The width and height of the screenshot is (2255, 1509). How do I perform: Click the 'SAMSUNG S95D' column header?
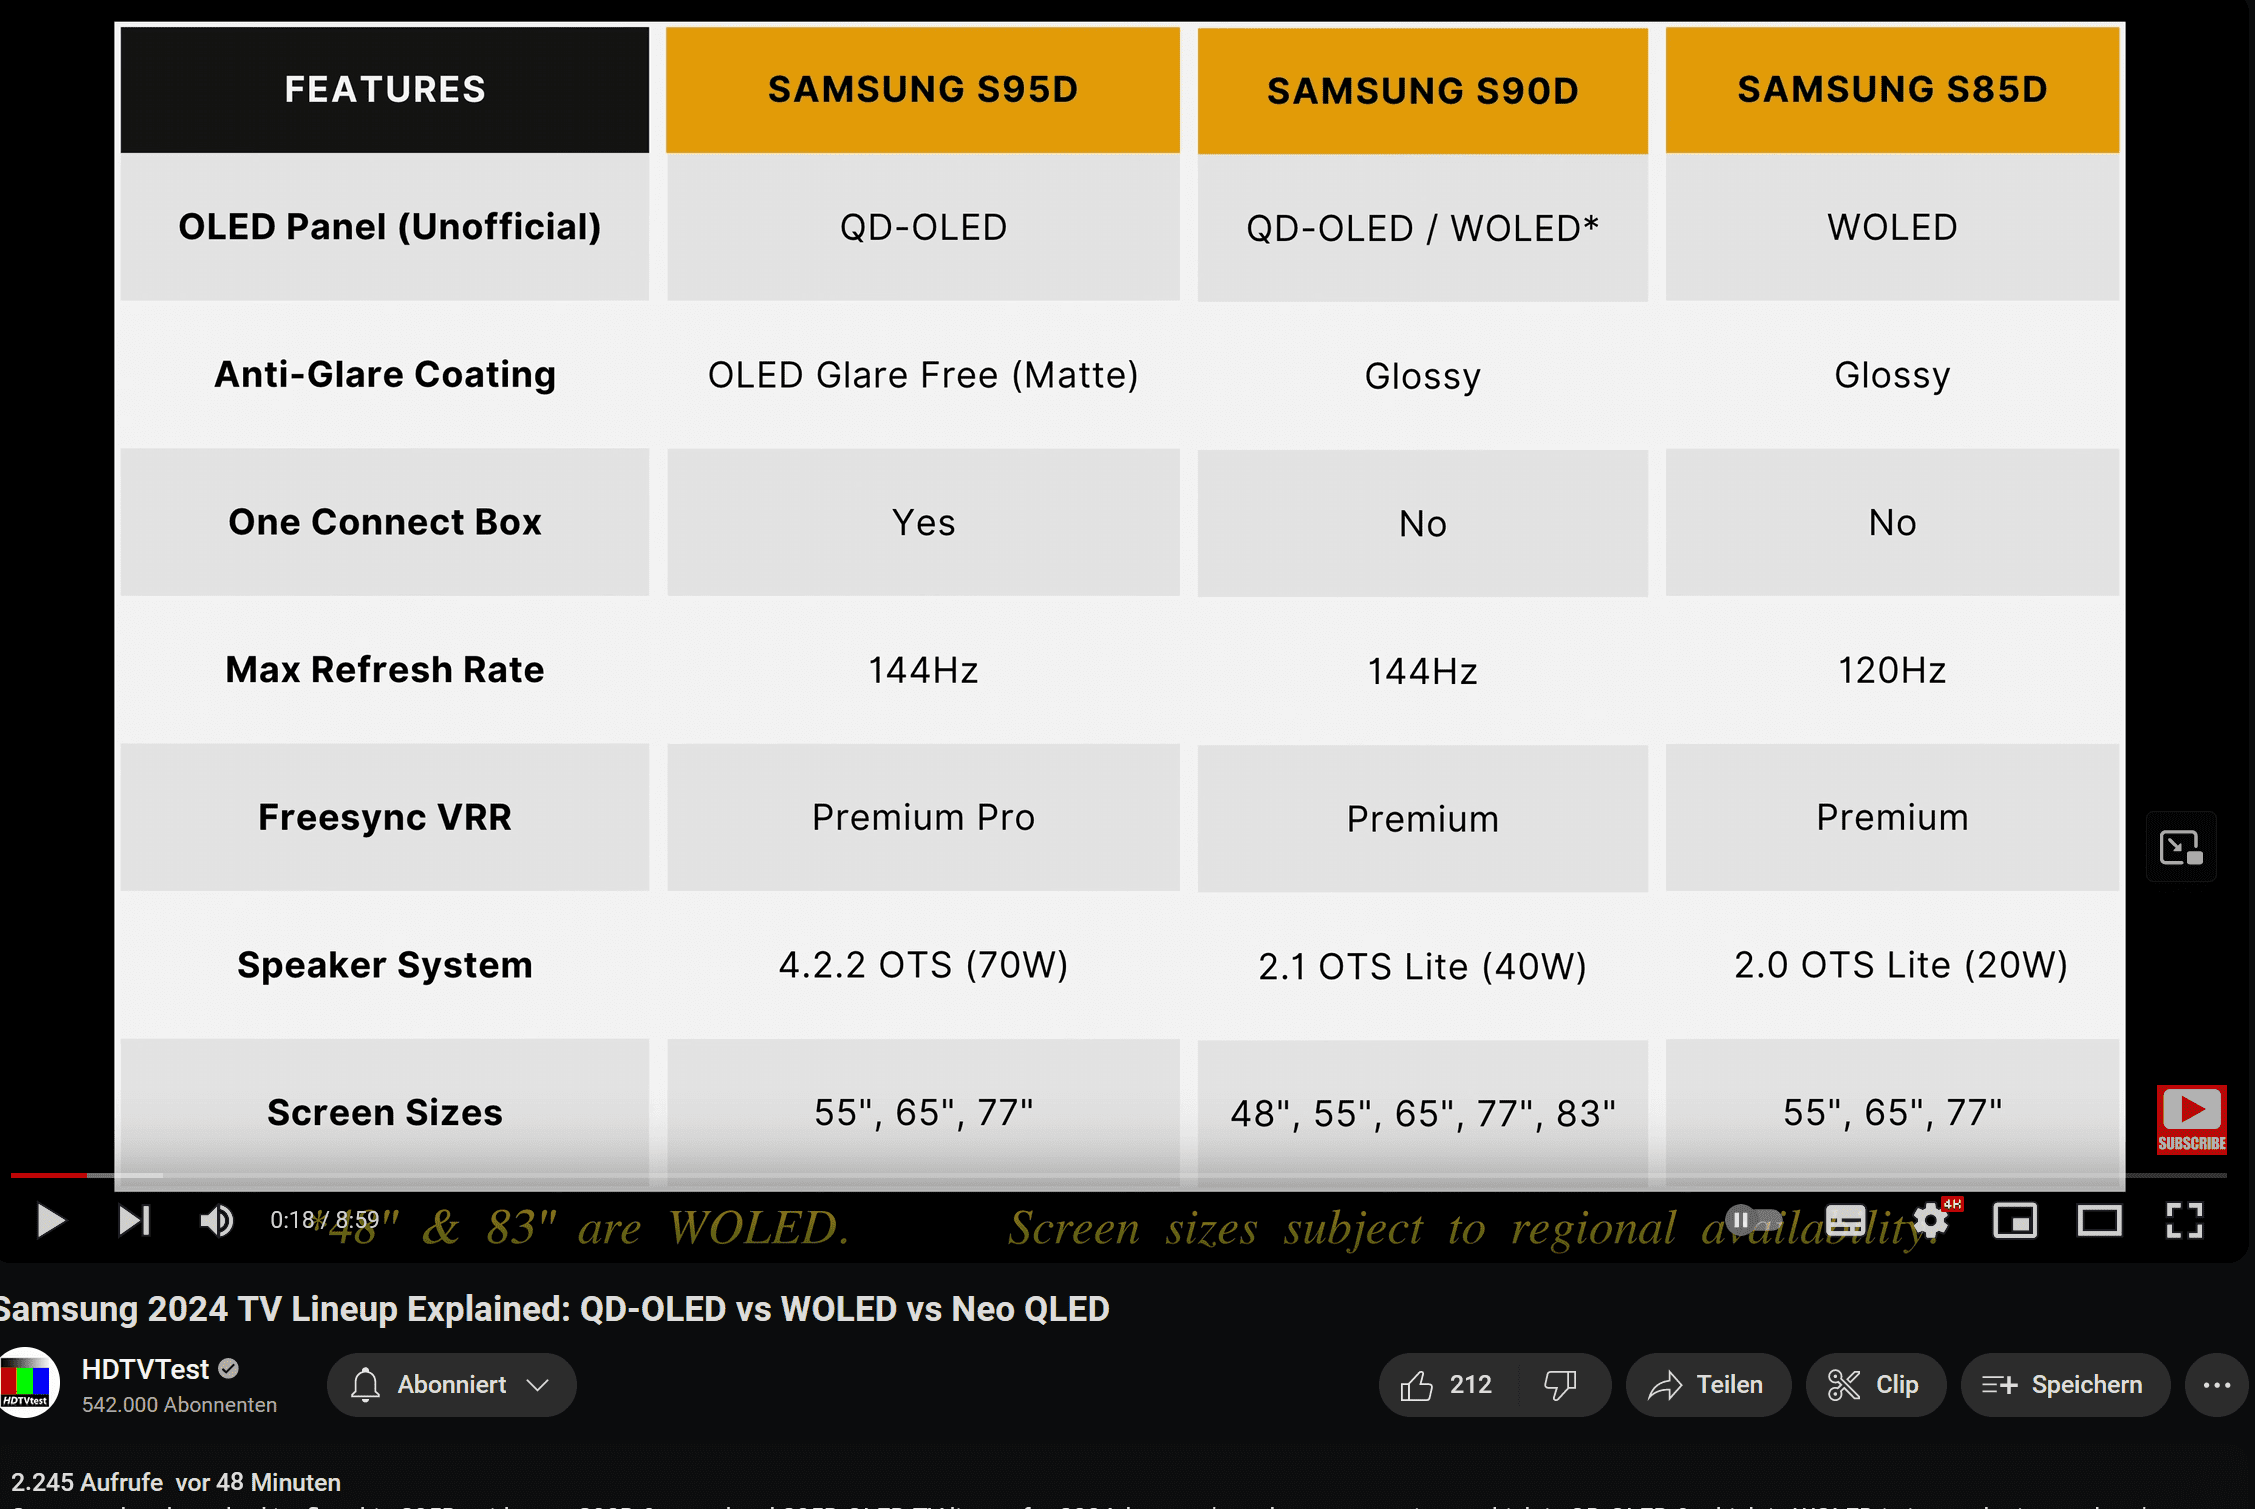point(922,90)
